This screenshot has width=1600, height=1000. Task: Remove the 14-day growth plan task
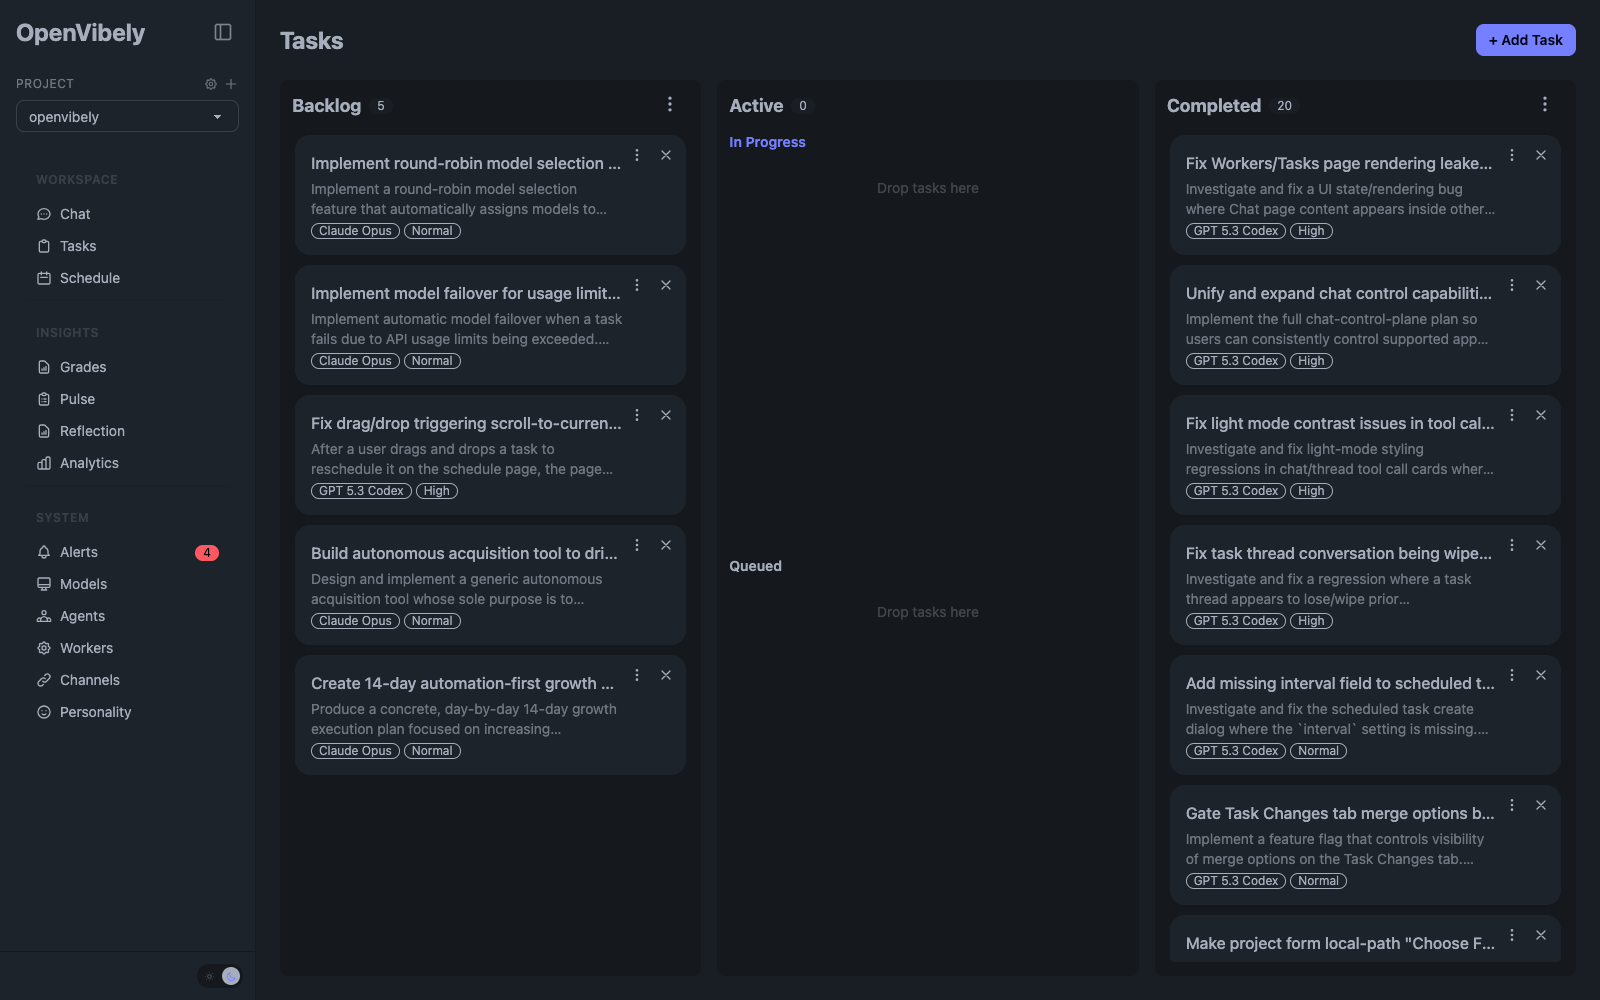(x=666, y=675)
